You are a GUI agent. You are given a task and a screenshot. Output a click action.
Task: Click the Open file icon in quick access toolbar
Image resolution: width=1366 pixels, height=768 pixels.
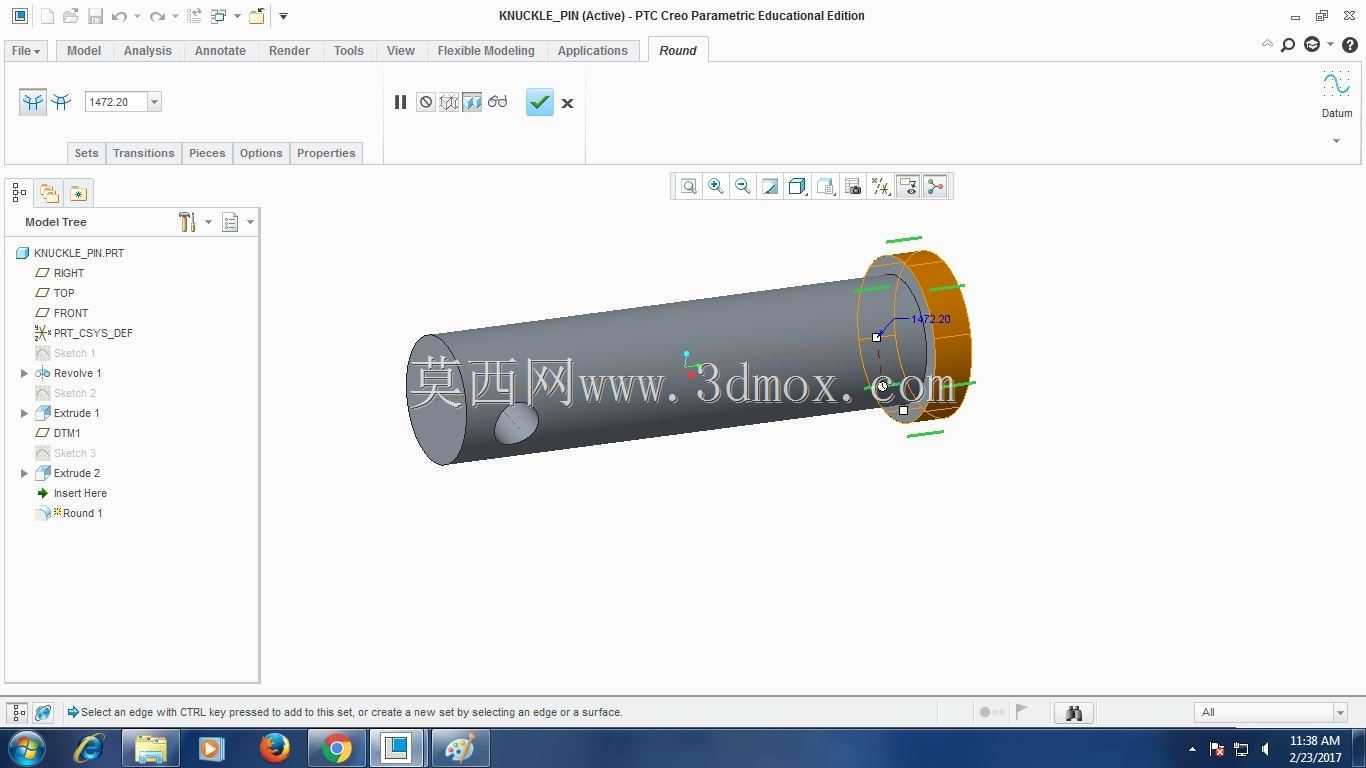[70, 16]
